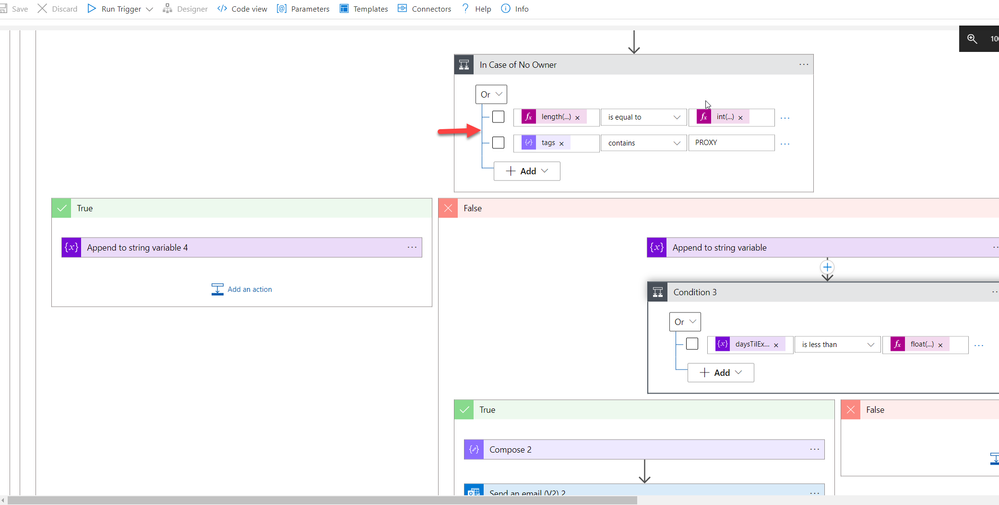This screenshot has width=999, height=505.
Task: Open the row menu for the length(...) condition
Action: (x=785, y=118)
